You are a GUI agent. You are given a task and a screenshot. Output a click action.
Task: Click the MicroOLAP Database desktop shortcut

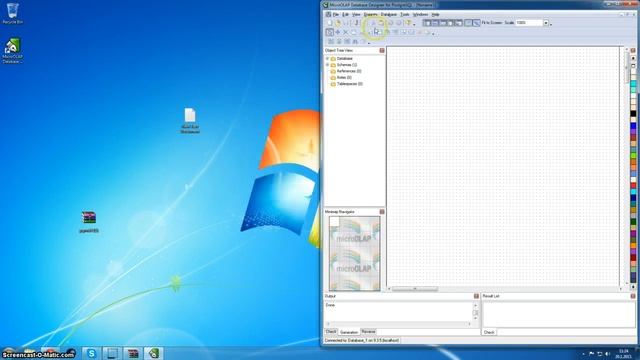[x=13, y=51]
